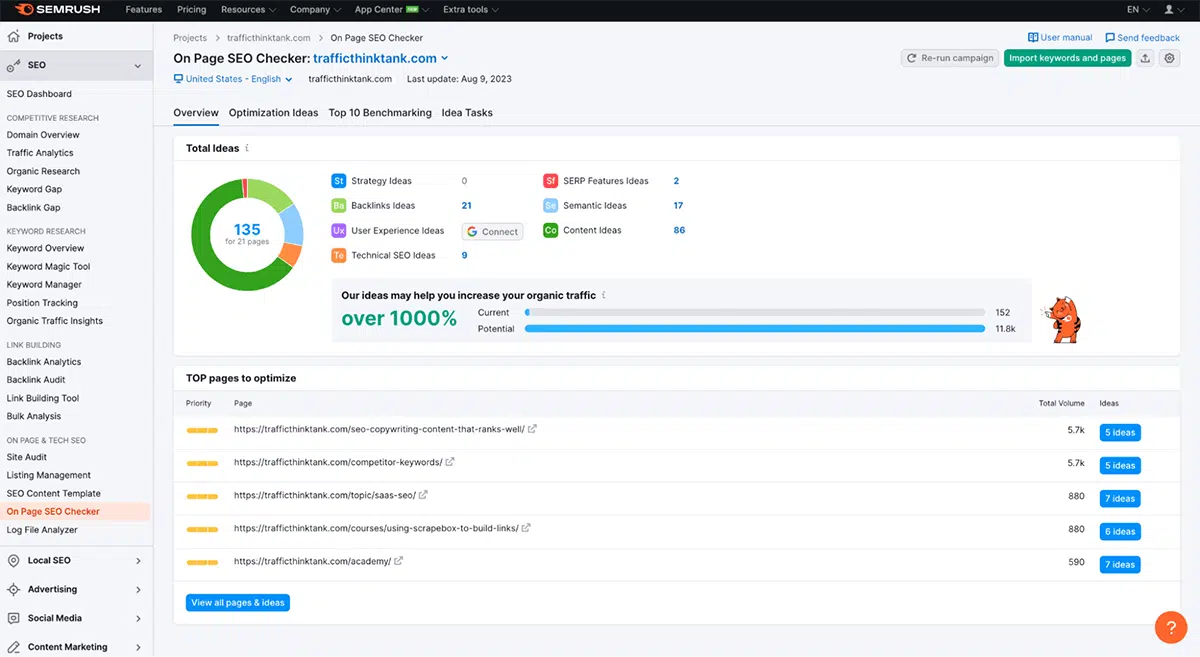Open trafficthinktank.com project dropdown

pos(381,58)
